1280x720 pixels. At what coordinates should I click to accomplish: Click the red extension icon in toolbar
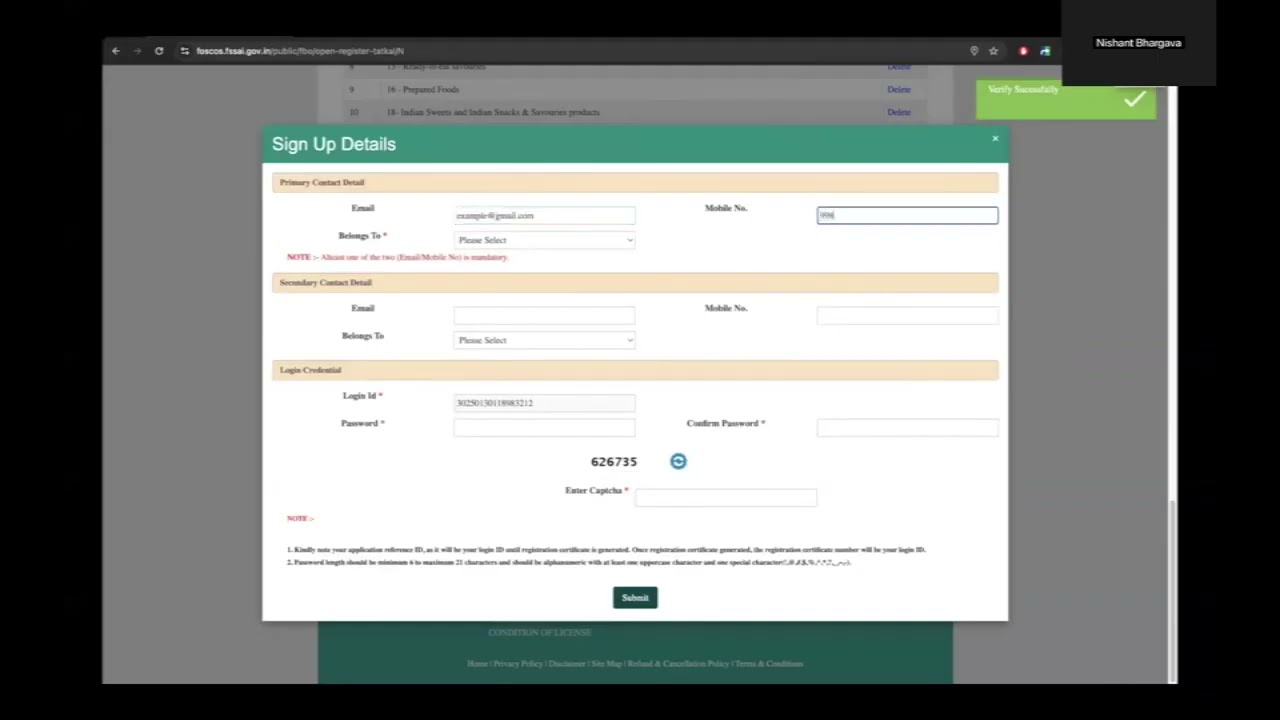point(1023,51)
